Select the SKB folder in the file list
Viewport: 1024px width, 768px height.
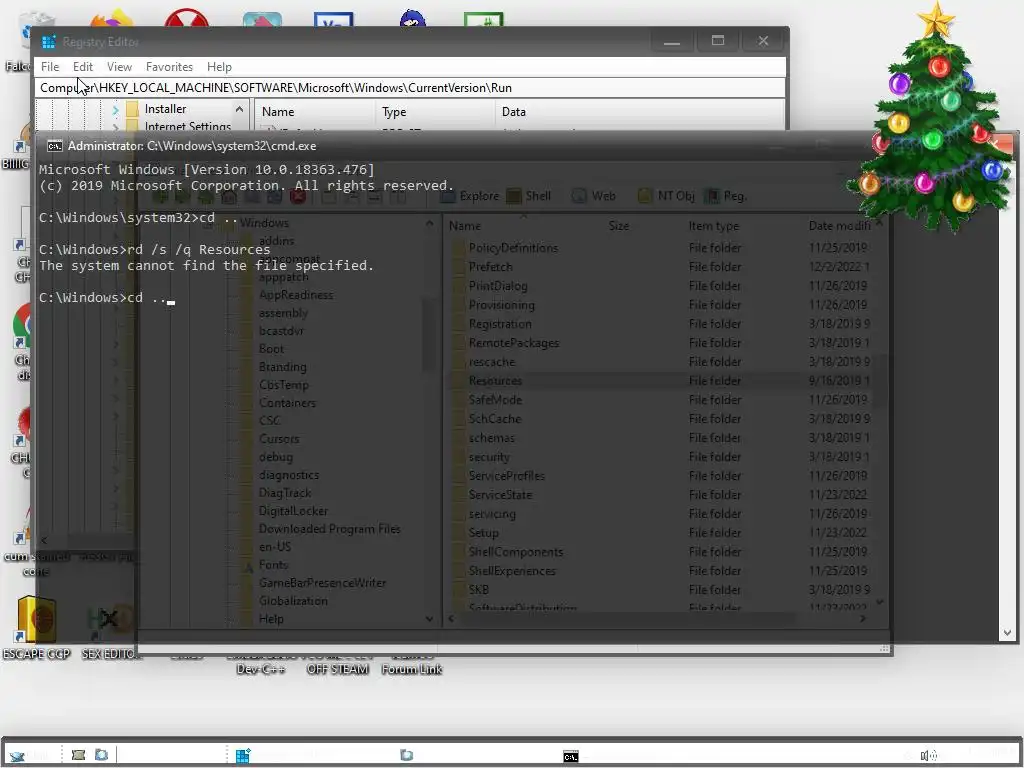pos(479,590)
